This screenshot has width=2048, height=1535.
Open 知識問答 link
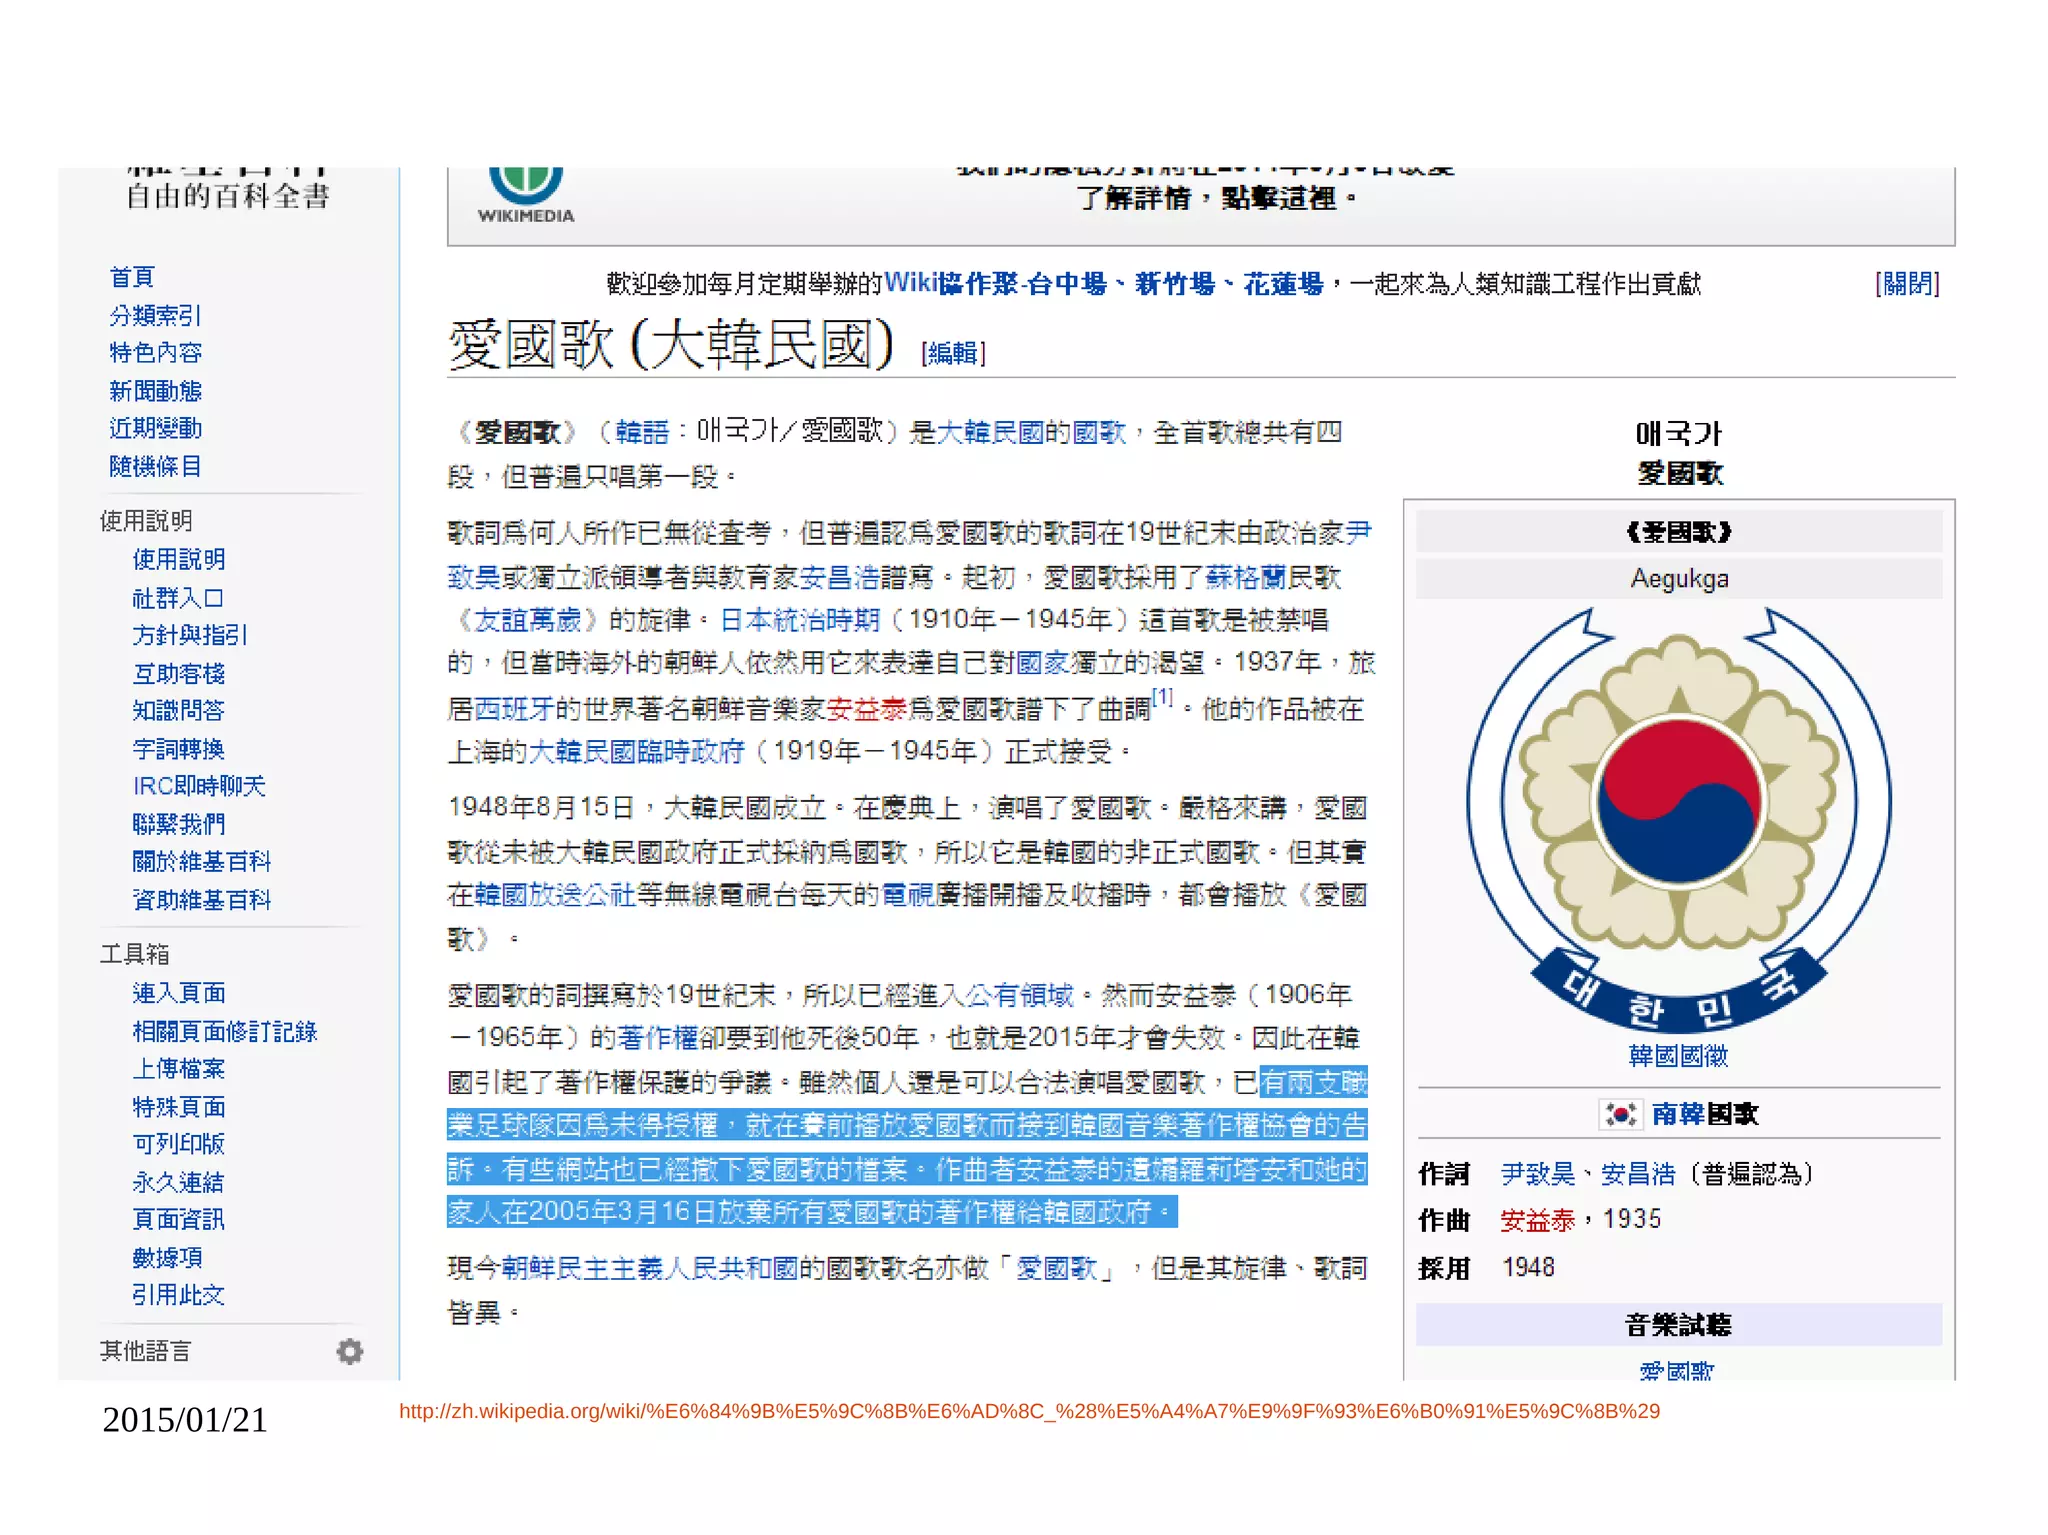click(x=179, y=710)
